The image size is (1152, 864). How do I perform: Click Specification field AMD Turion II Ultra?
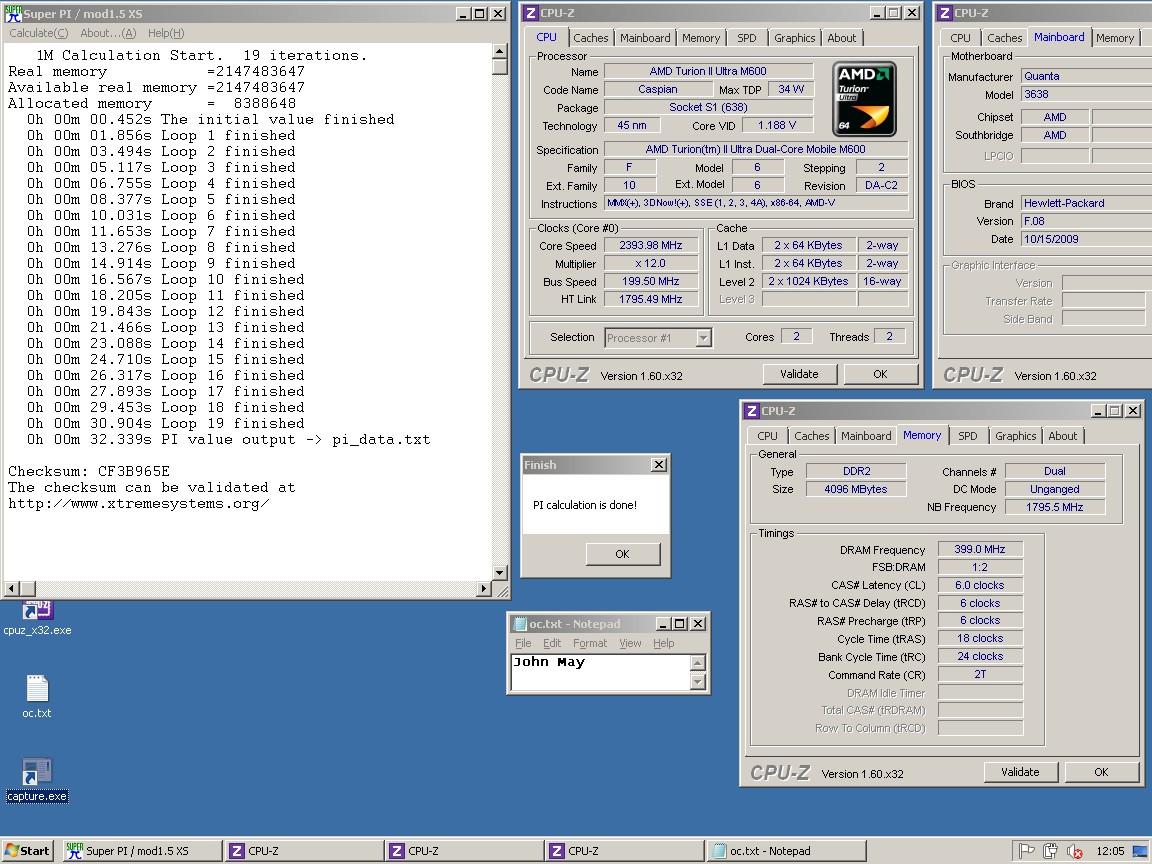[x=755, y=149]
